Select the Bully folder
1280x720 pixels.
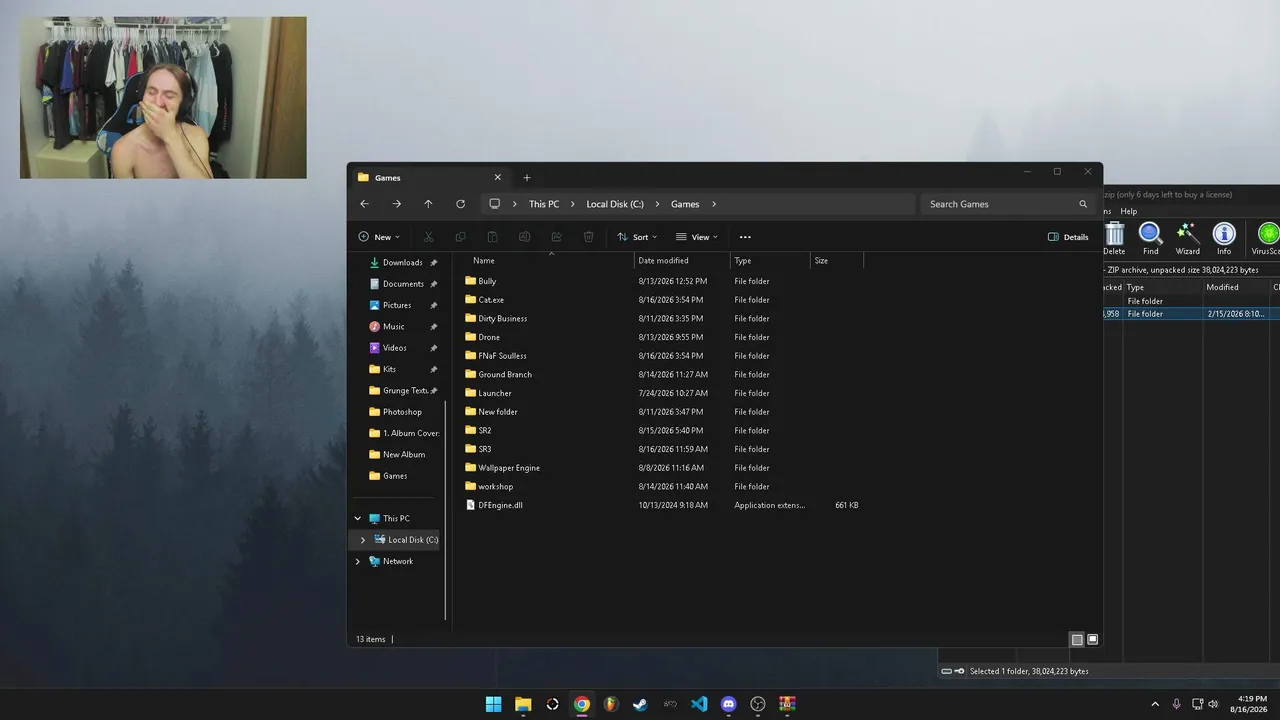tap(487, 281)
